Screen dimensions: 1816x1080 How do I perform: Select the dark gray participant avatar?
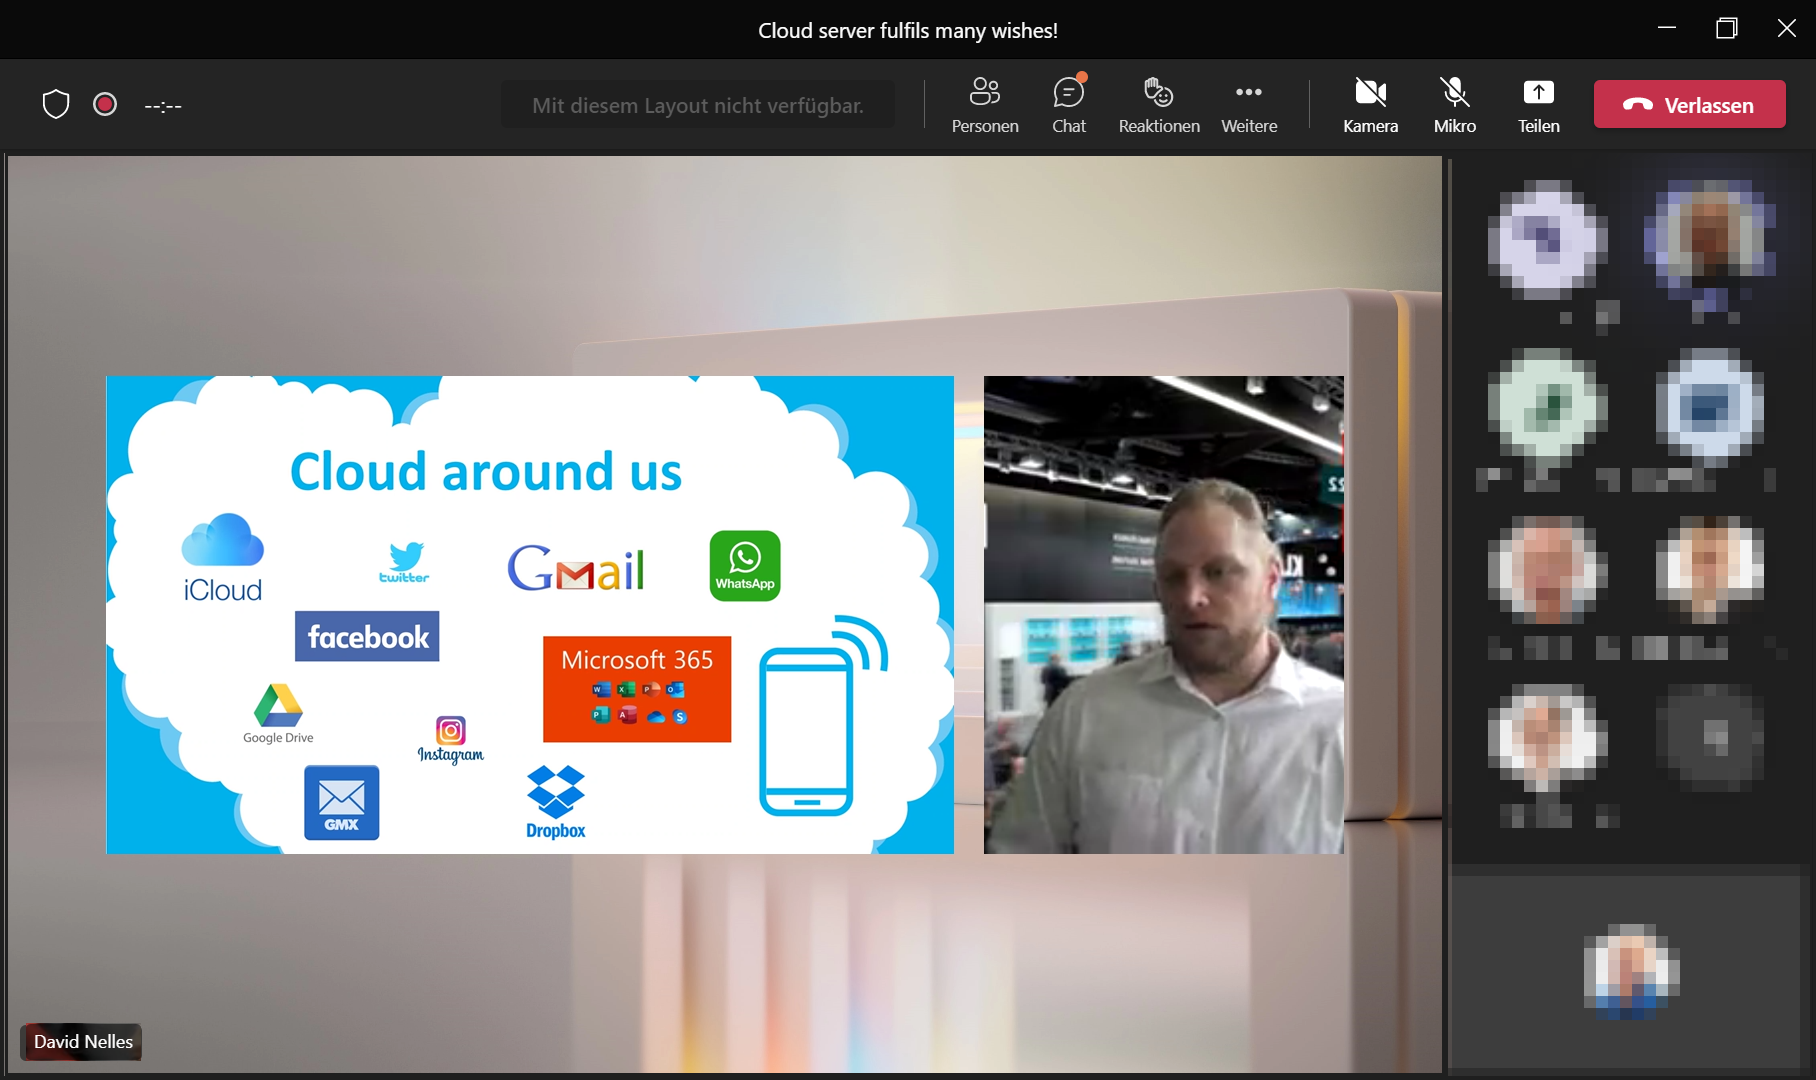click(1710, 738)
